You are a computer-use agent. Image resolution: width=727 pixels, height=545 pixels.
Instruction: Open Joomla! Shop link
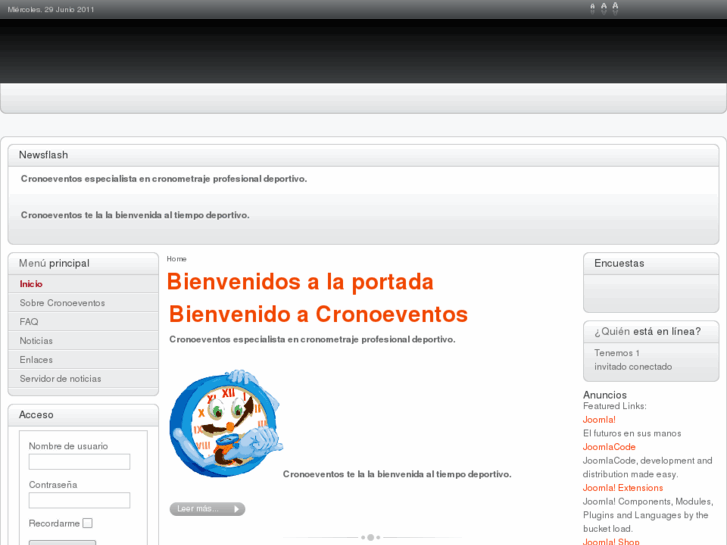(611, 541)
